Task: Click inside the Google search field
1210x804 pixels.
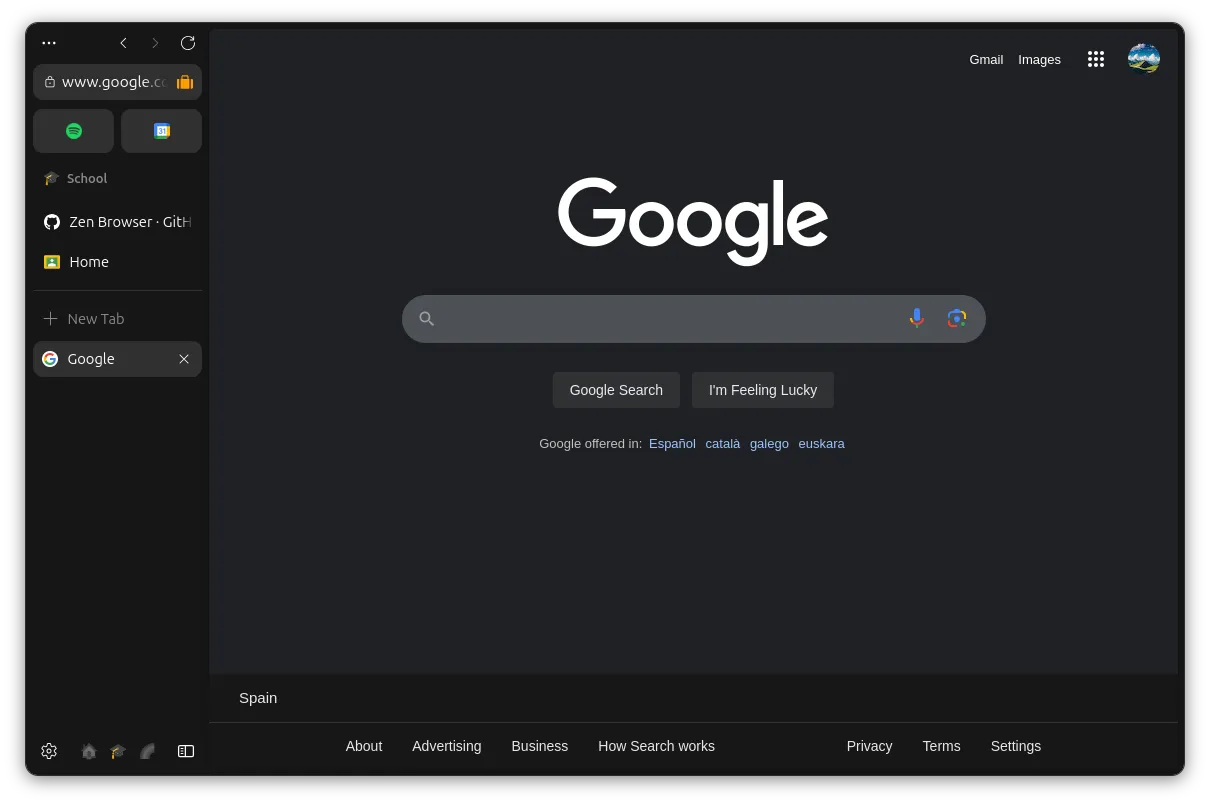Action: (x=660, y=318)
